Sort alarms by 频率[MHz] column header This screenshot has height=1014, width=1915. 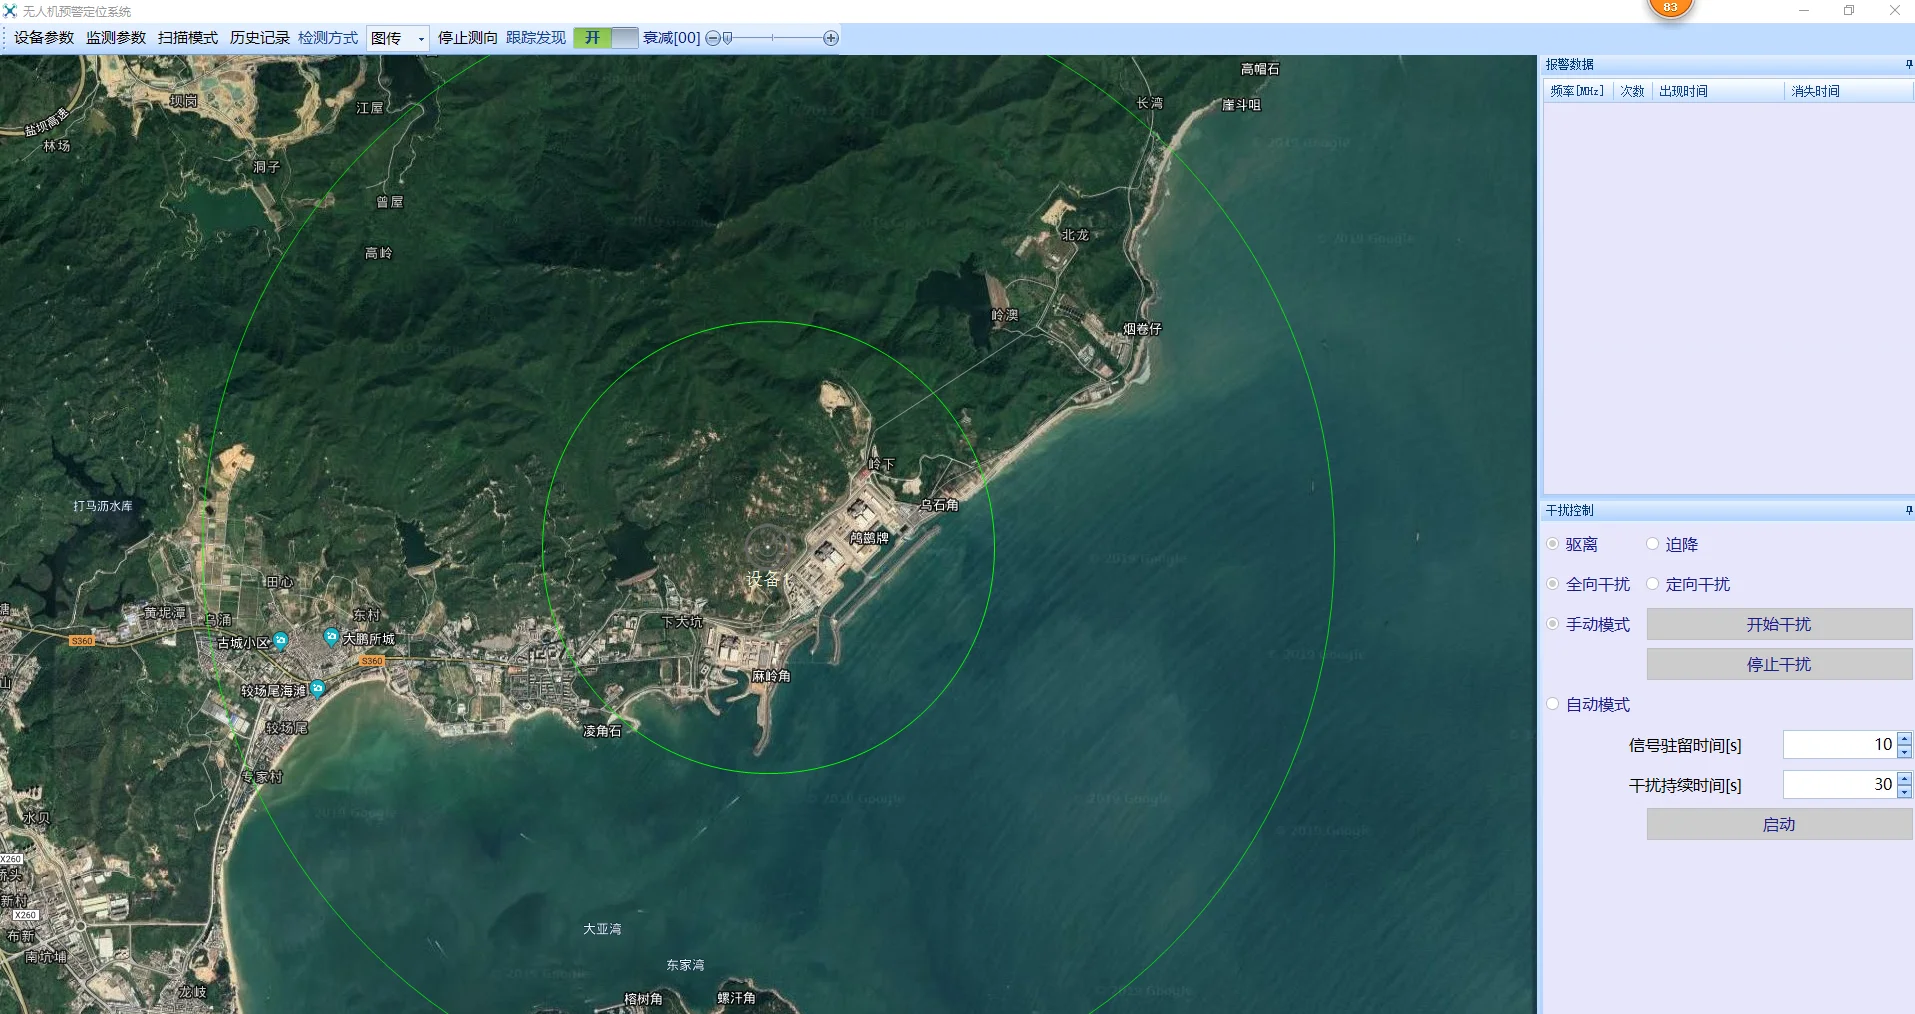click(1577, 91)
